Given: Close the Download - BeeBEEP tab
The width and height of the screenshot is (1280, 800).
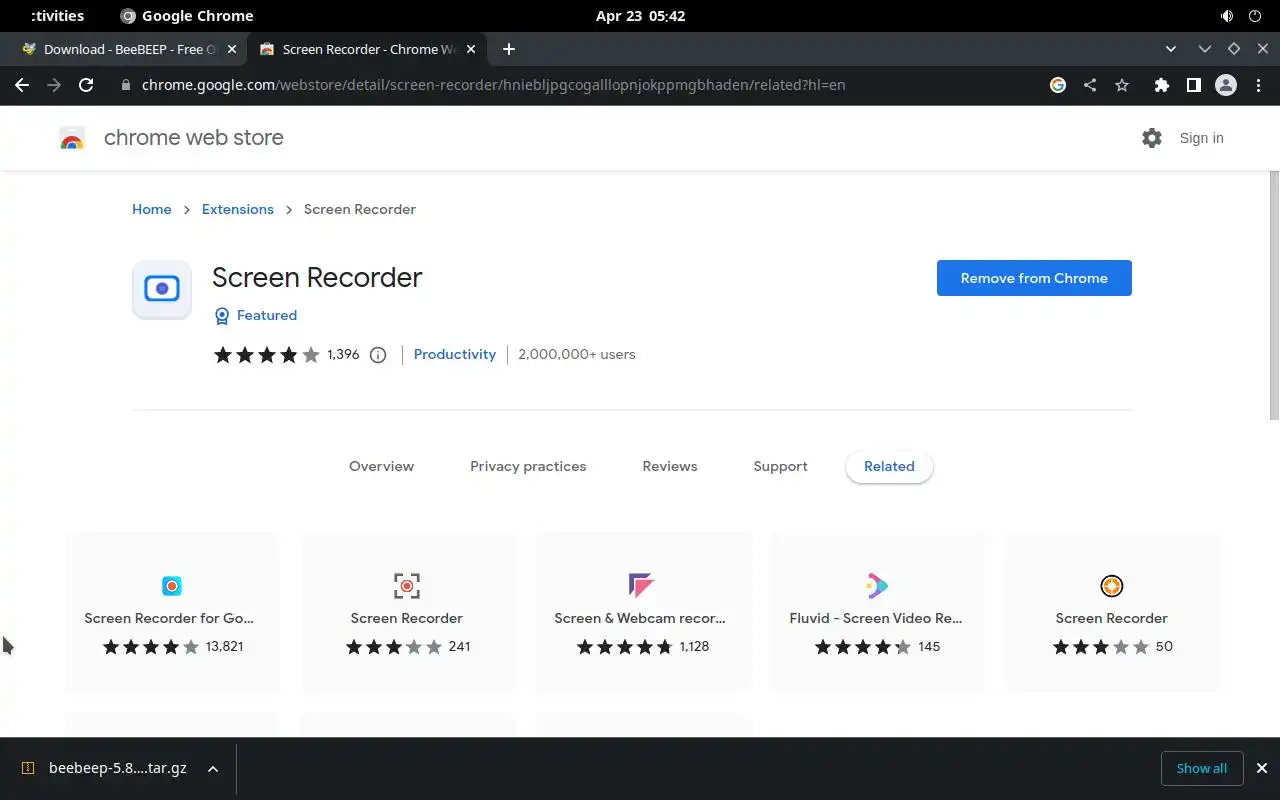Looking at the screenshot, I should click(x=232, y=49).
